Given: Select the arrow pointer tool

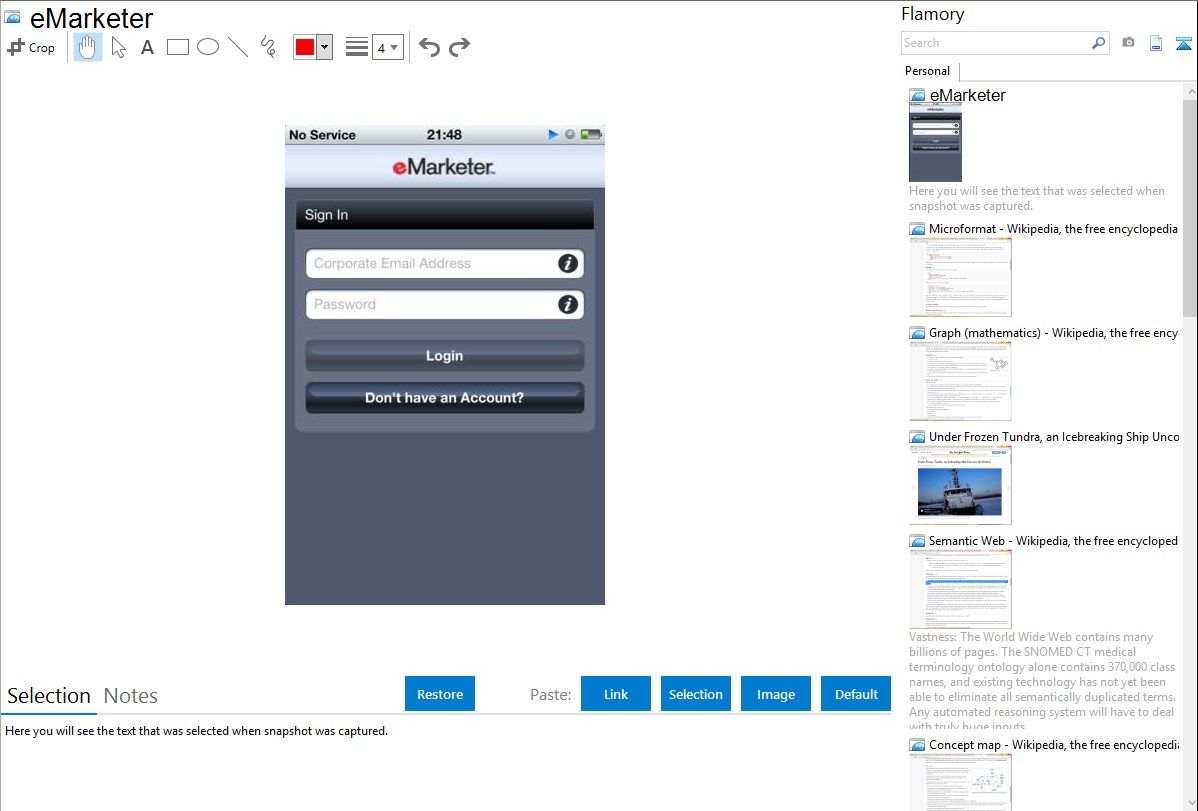Looking at the screenshot, I should click(118, 47).
